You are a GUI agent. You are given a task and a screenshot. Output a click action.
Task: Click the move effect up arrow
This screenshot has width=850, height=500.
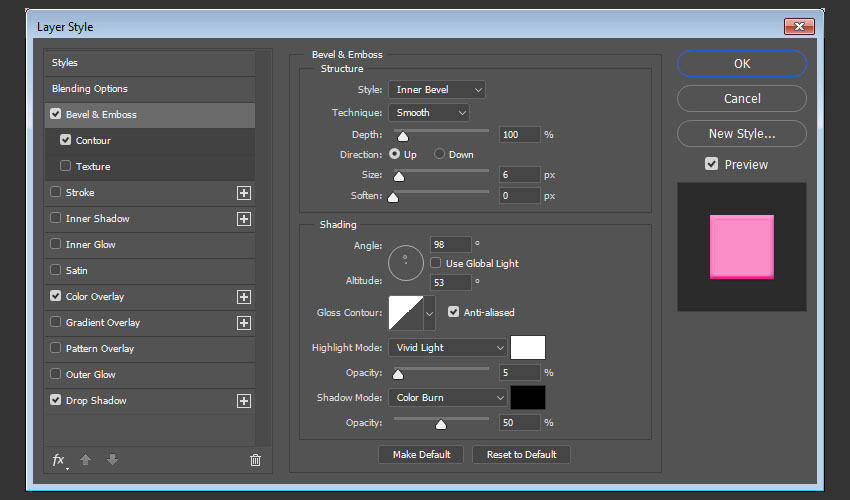point(87,460)
